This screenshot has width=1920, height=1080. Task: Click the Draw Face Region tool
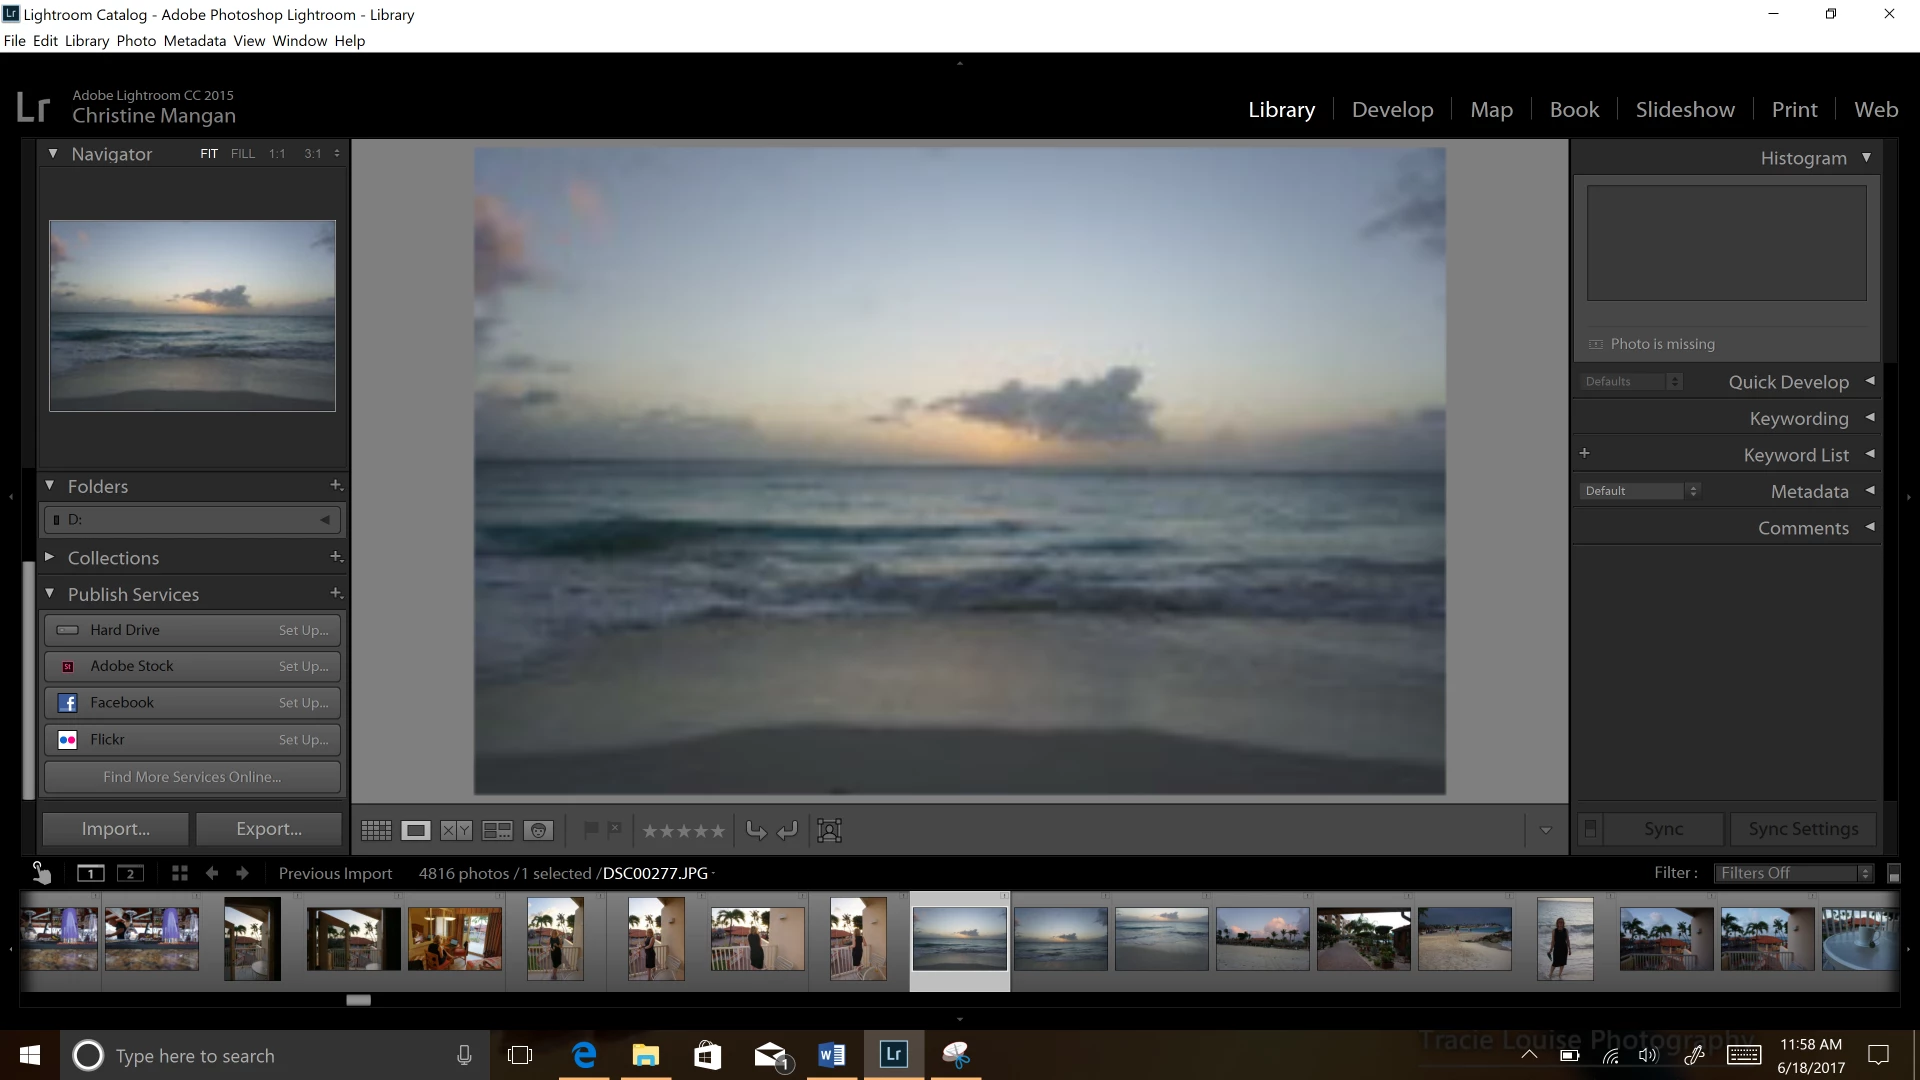click(x=829, y=830)
